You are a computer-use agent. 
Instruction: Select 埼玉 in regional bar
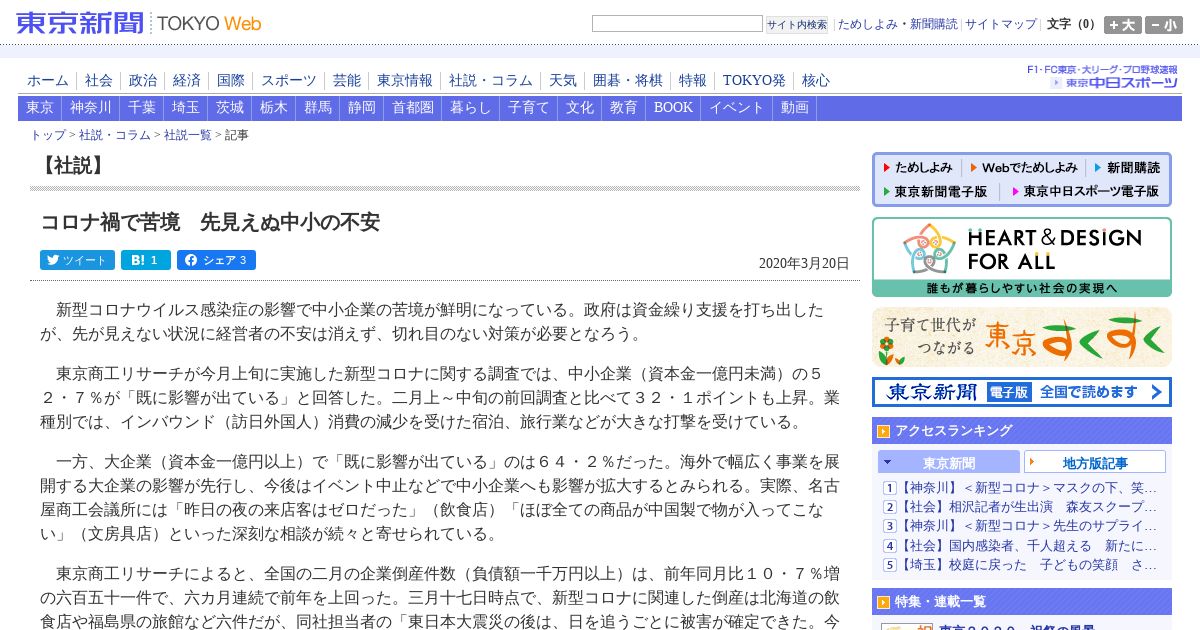(x=186, y=108)
